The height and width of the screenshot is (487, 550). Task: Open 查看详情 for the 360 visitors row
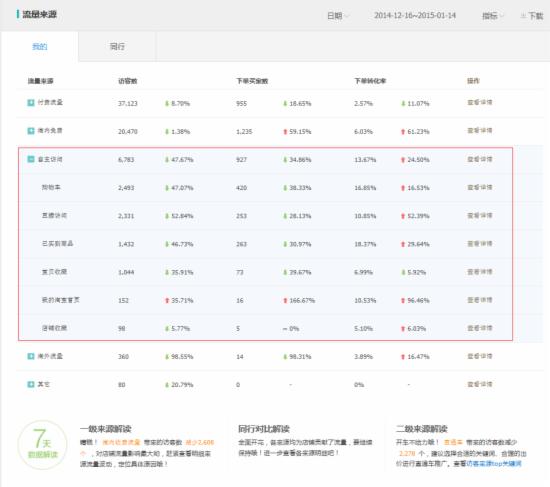pos(479,356)
